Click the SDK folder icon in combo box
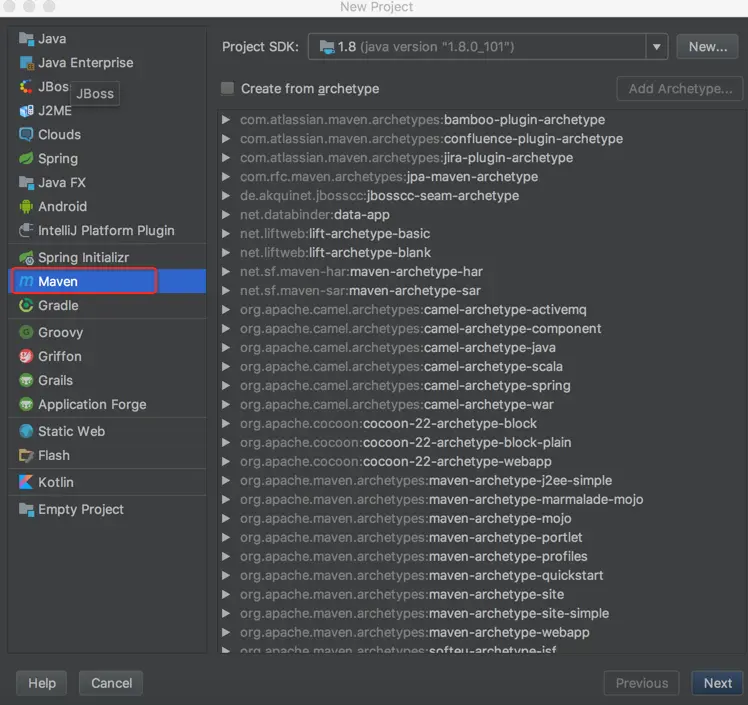This screenshot has height=705, width=748. point(327,47)
